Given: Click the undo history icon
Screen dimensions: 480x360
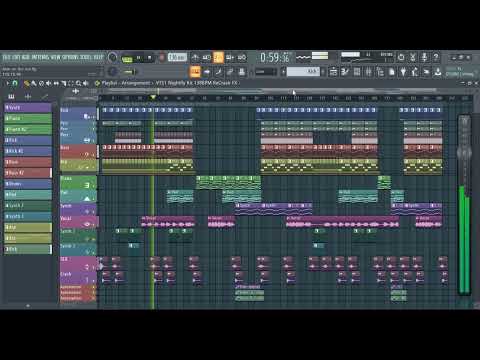Looking at the screenshot, I should pyautogui.click(x=401, y=57).
